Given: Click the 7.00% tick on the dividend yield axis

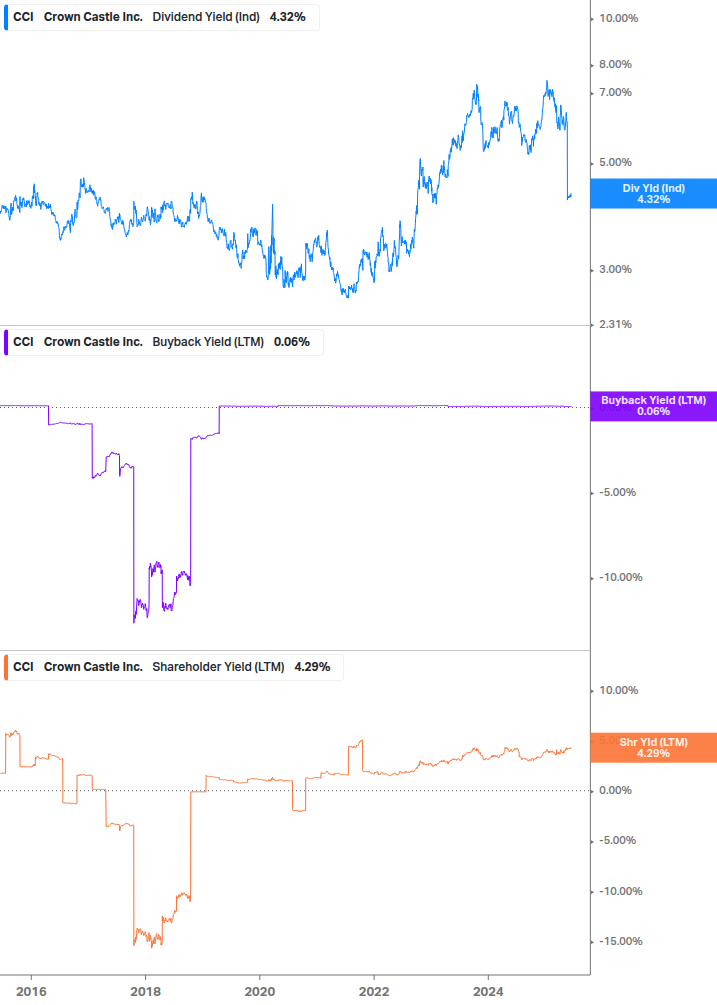Looking at the screenshot, I should point(615,93).
